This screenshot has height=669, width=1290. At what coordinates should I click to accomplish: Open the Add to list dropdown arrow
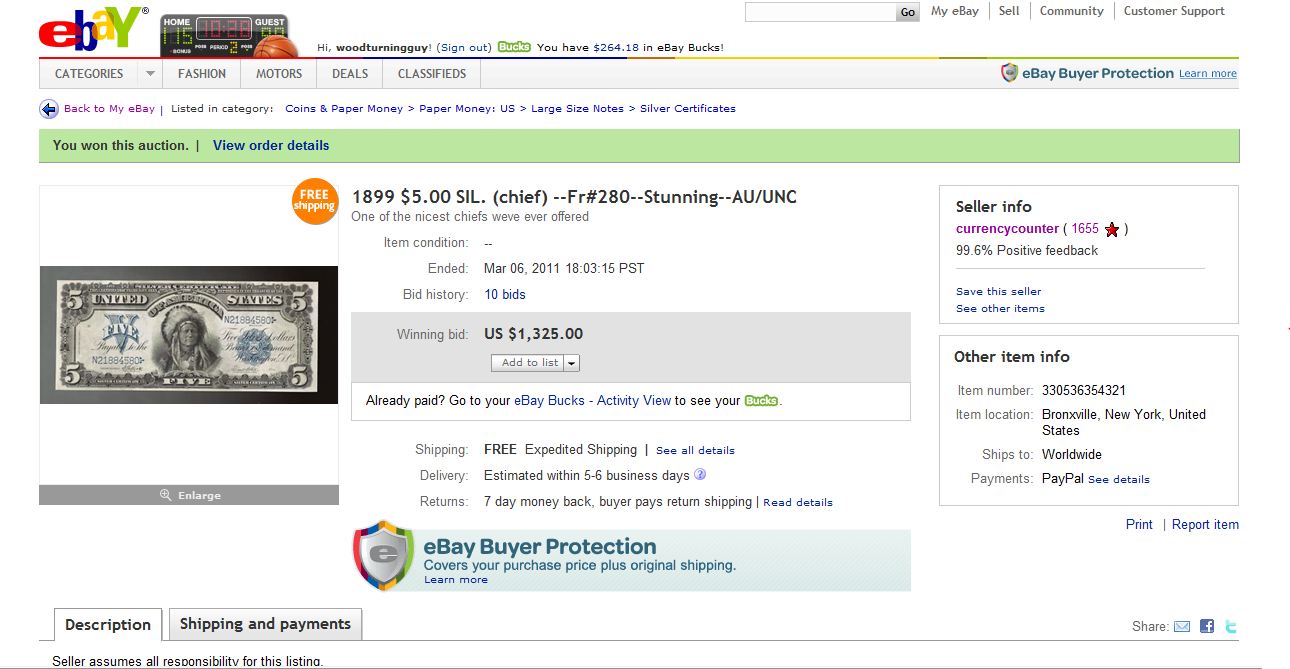coord(572,363)
